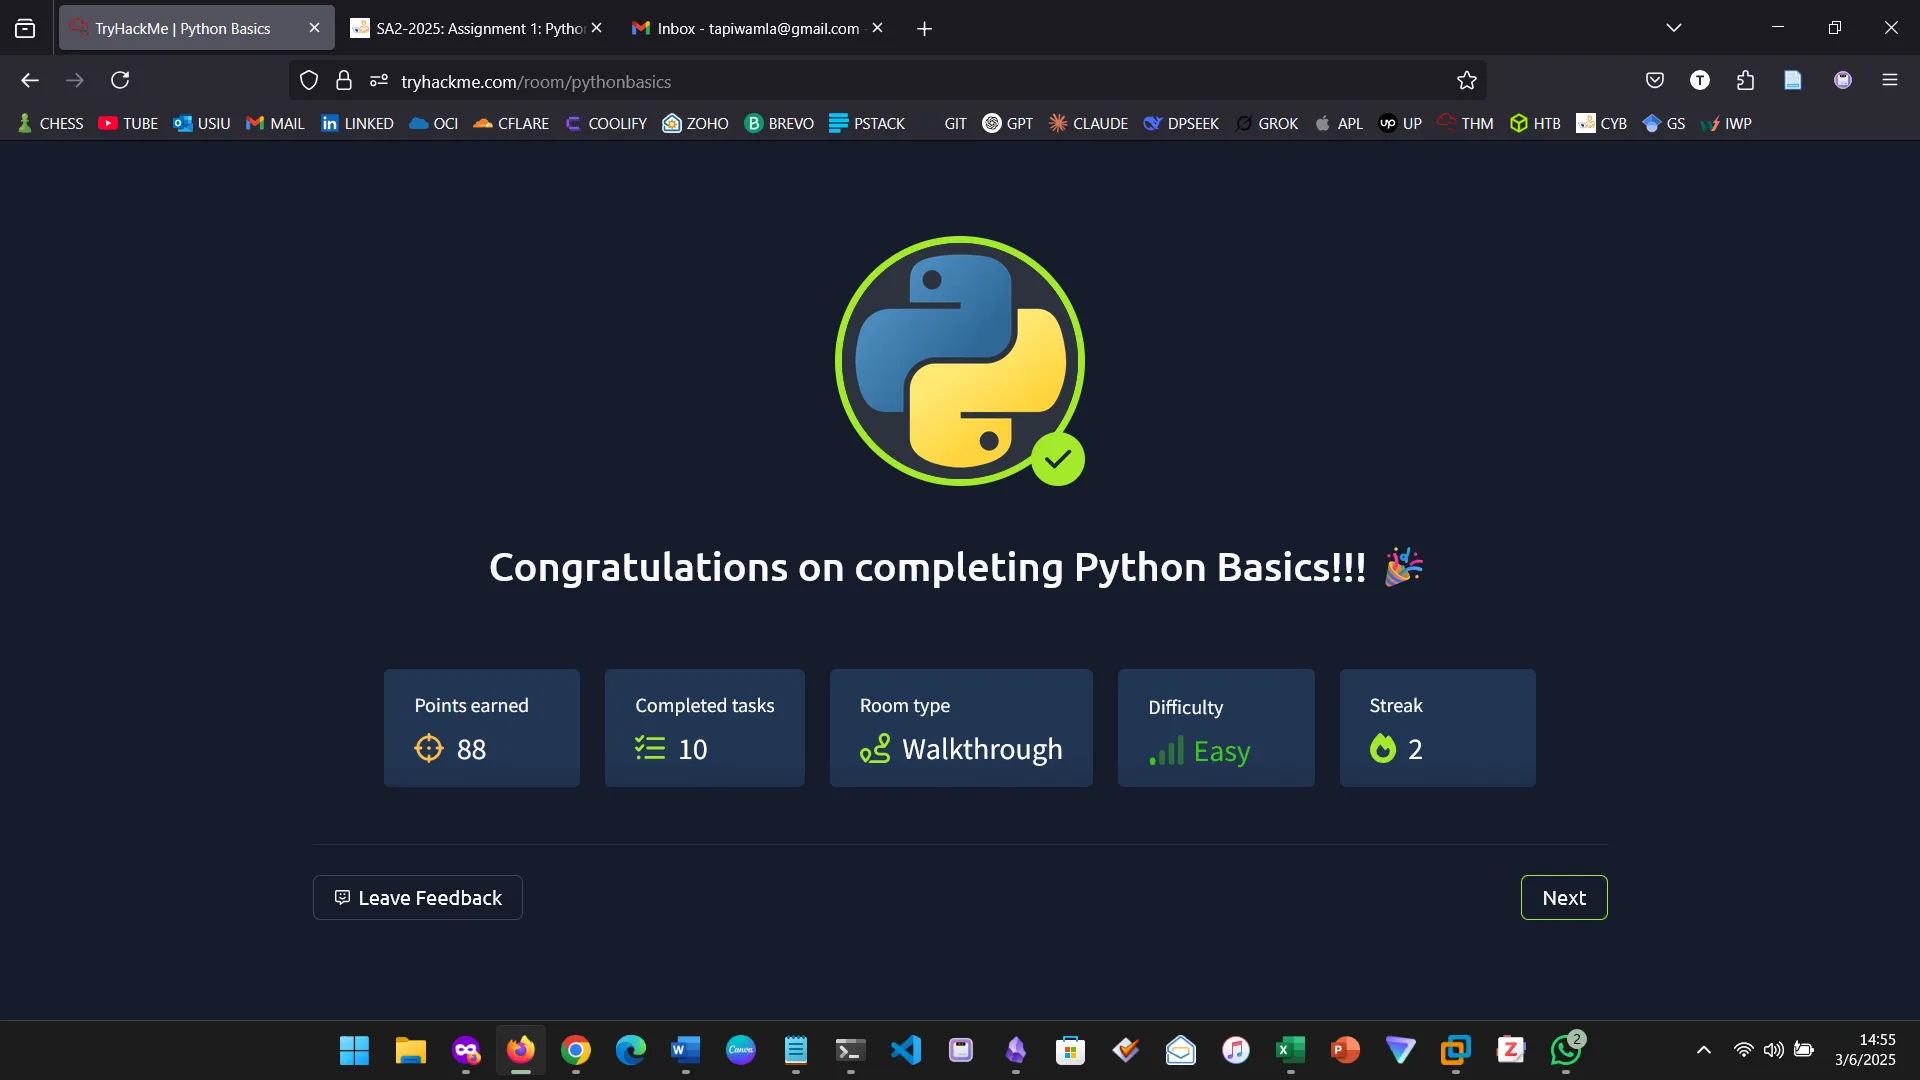Open the Firefox extensions puzzle icon
The image size is (1920, 1080).
point(1745,80)
